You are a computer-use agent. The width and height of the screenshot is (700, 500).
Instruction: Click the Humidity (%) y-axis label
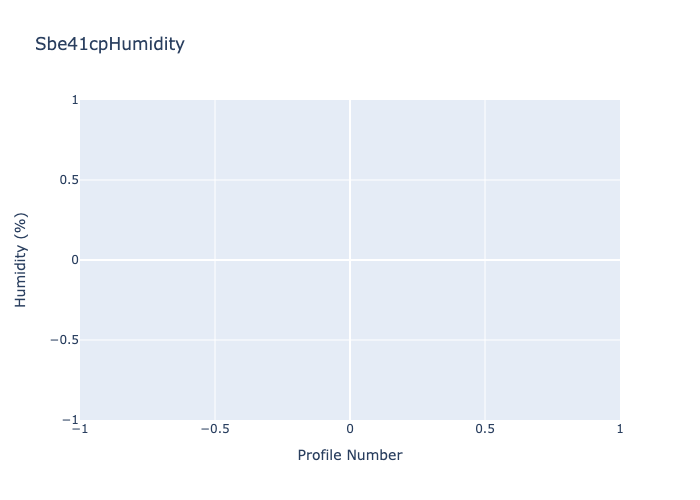(x=21, y=260)
